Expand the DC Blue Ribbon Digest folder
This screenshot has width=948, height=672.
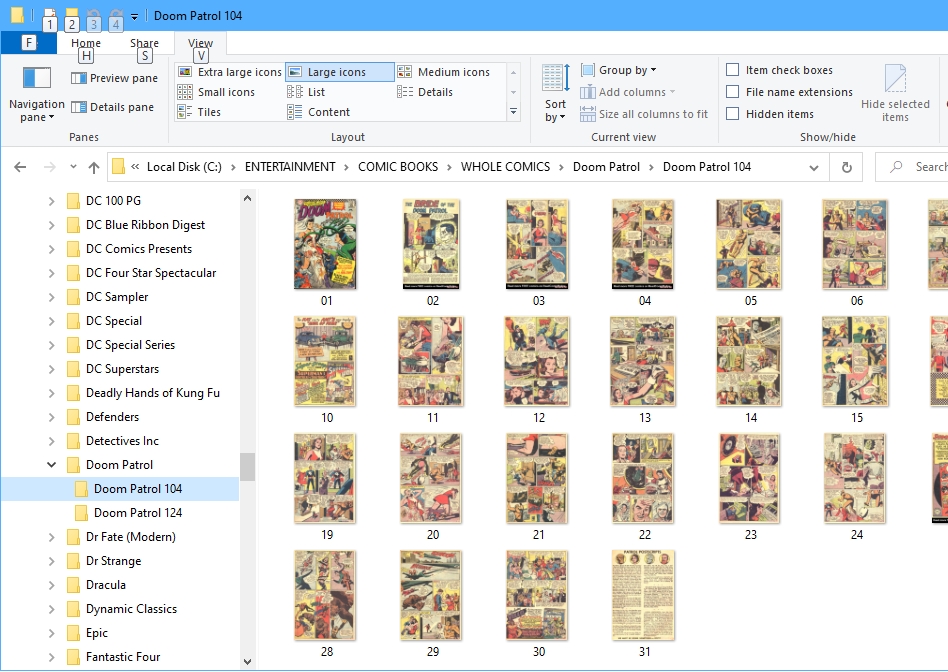[x=51, y=225]
